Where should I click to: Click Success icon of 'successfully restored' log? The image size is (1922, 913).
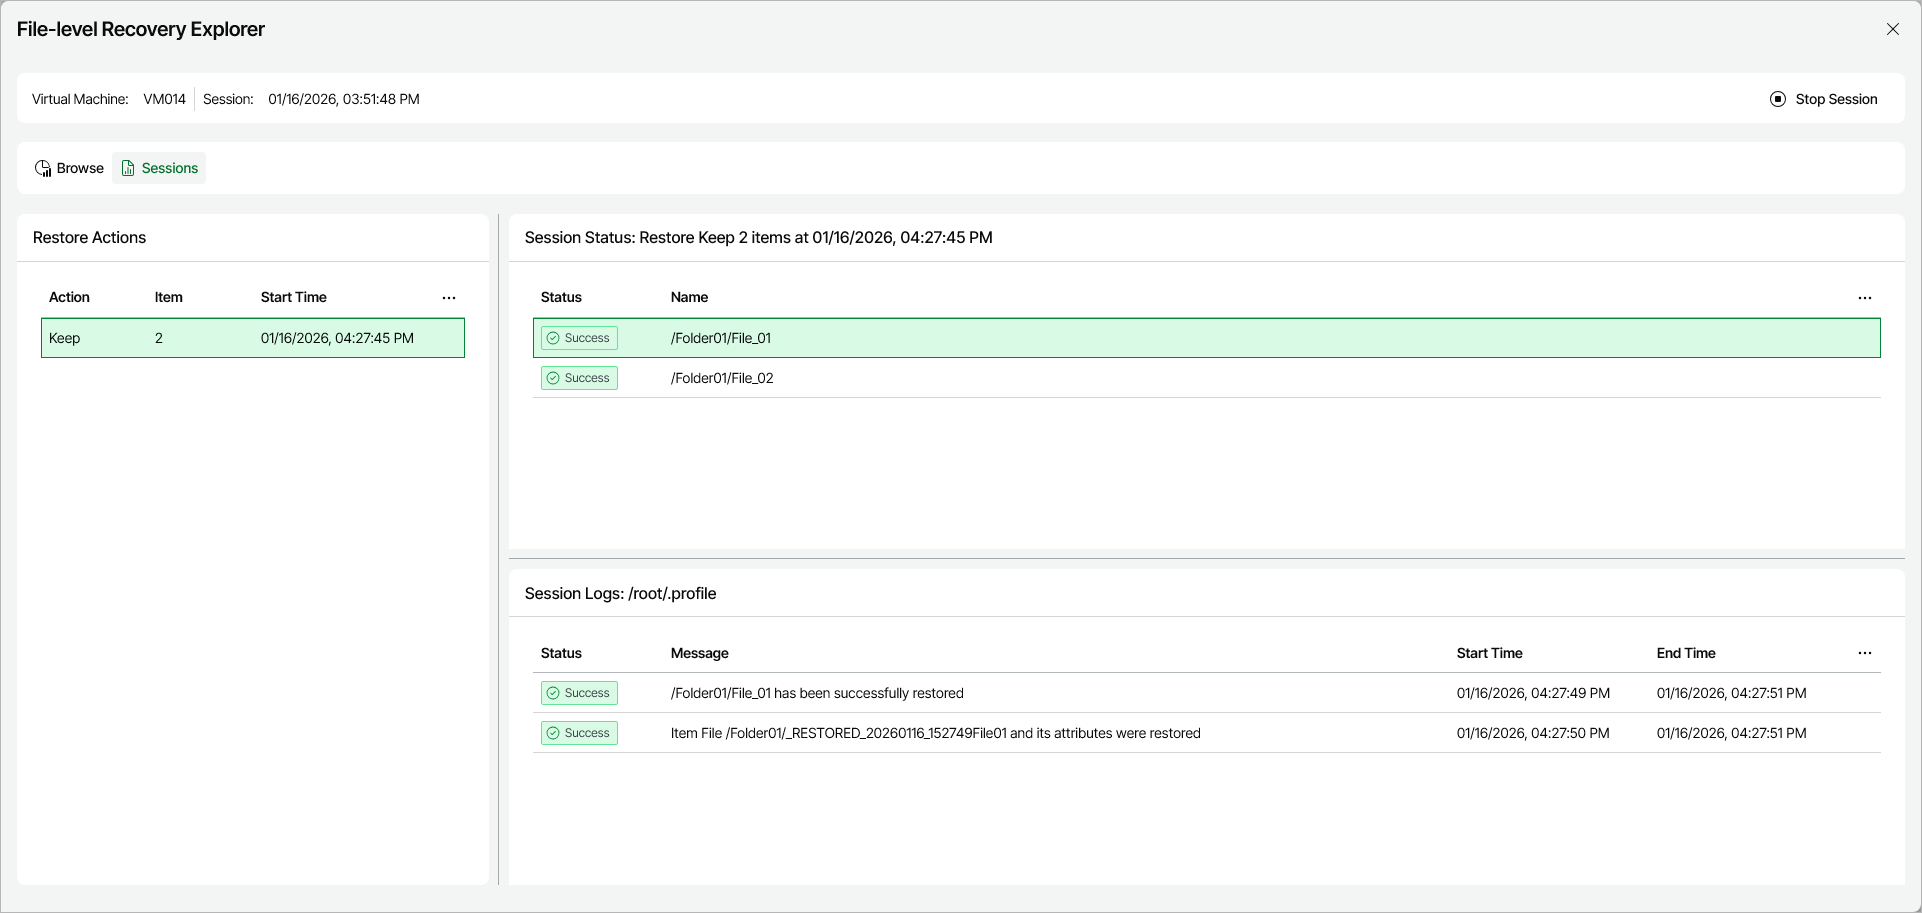tap(553, 693)
